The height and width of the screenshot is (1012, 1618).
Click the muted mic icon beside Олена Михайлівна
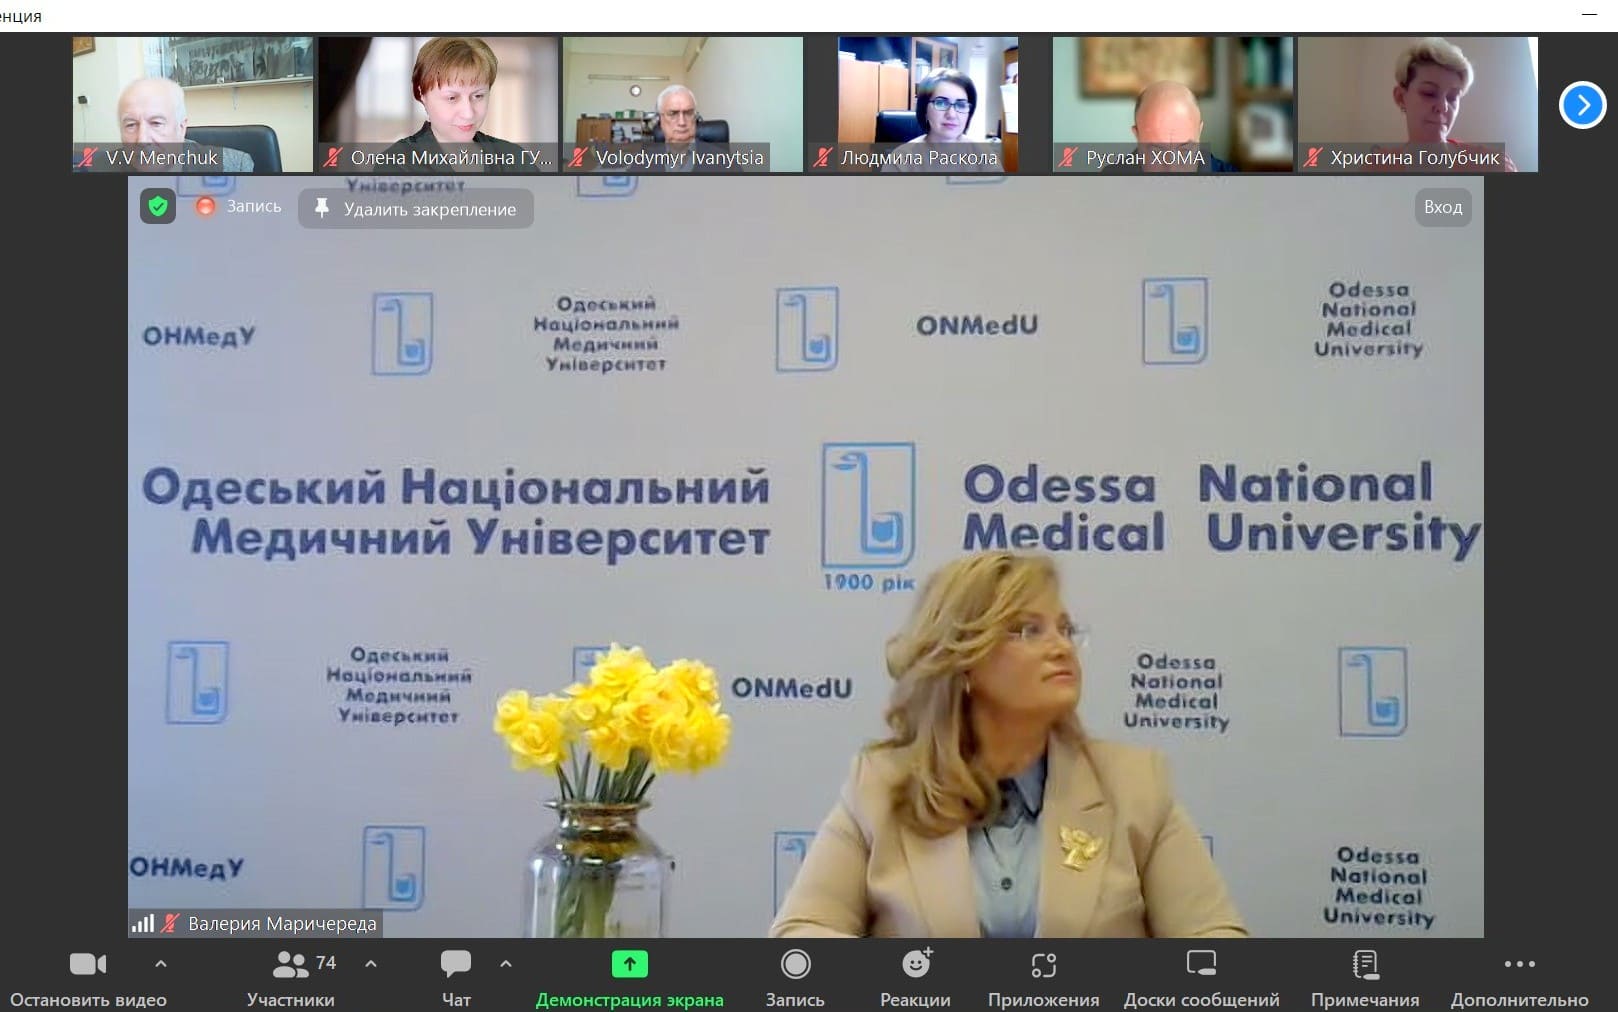(333, 157)
